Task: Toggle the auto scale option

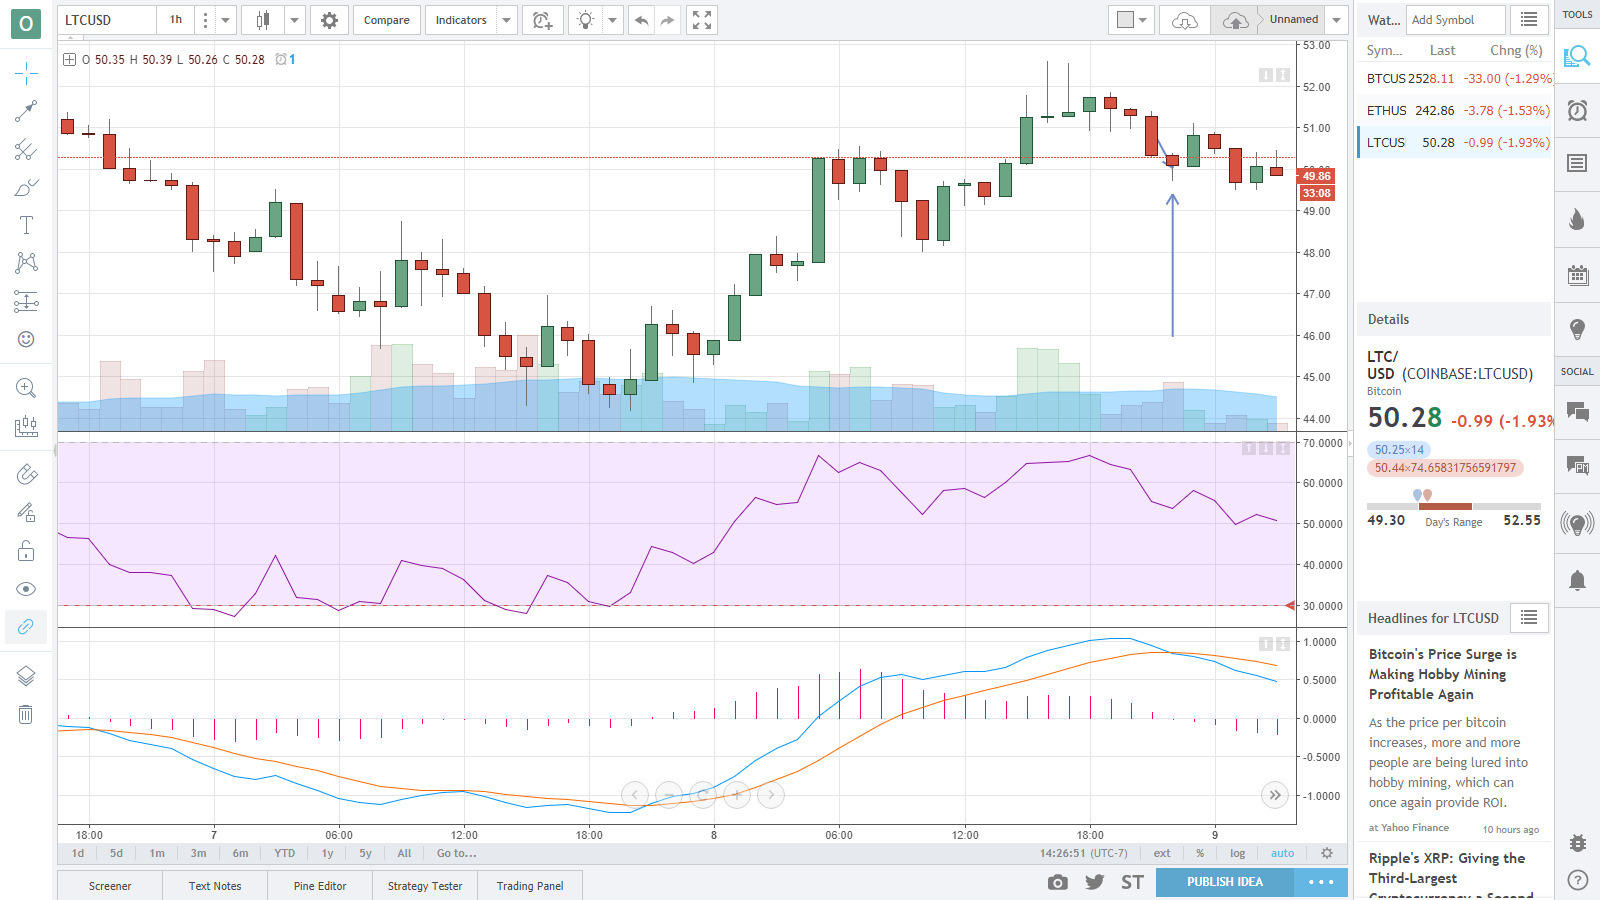Action: tap(1283, 854)
